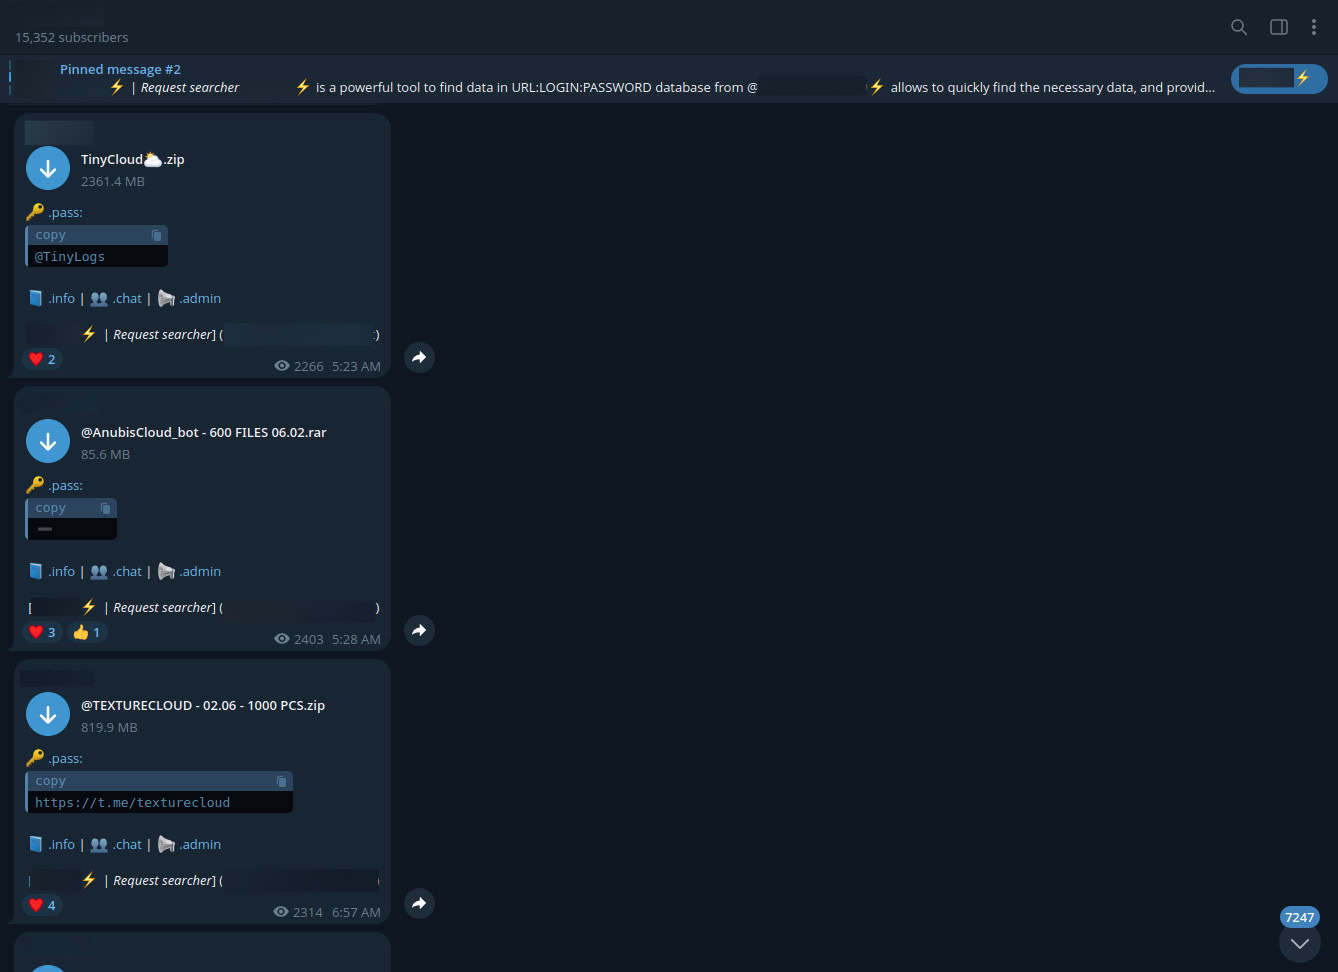Click download icon for TEXTURECLOUD zip file
1338x972 pixels.
point(48,715)
